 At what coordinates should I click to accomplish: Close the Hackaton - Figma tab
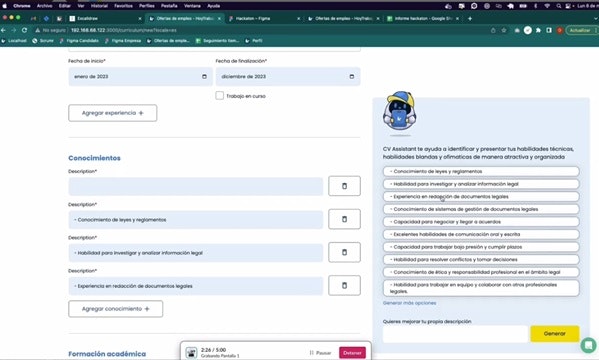click(298, 18)
